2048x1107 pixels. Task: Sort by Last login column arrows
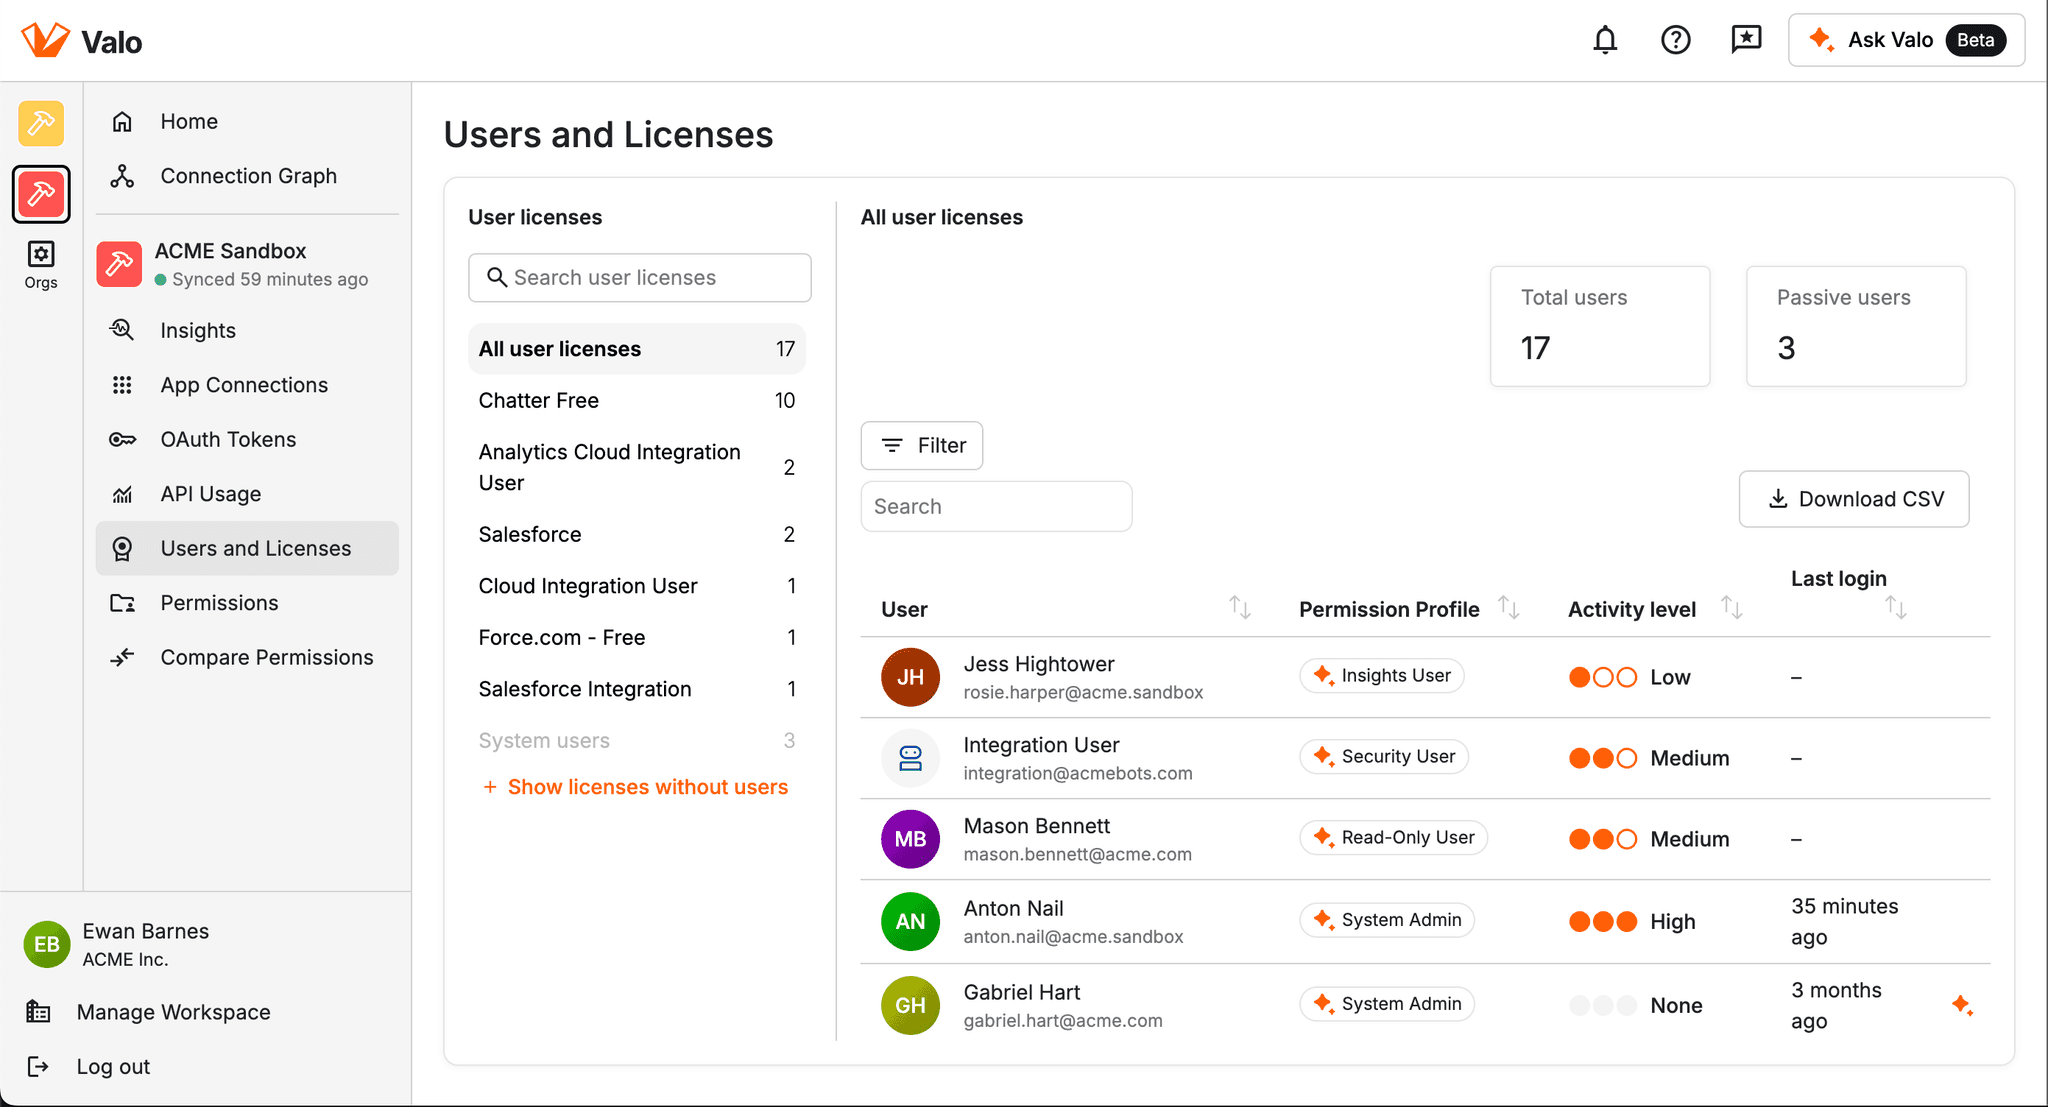click(1896, 607)
